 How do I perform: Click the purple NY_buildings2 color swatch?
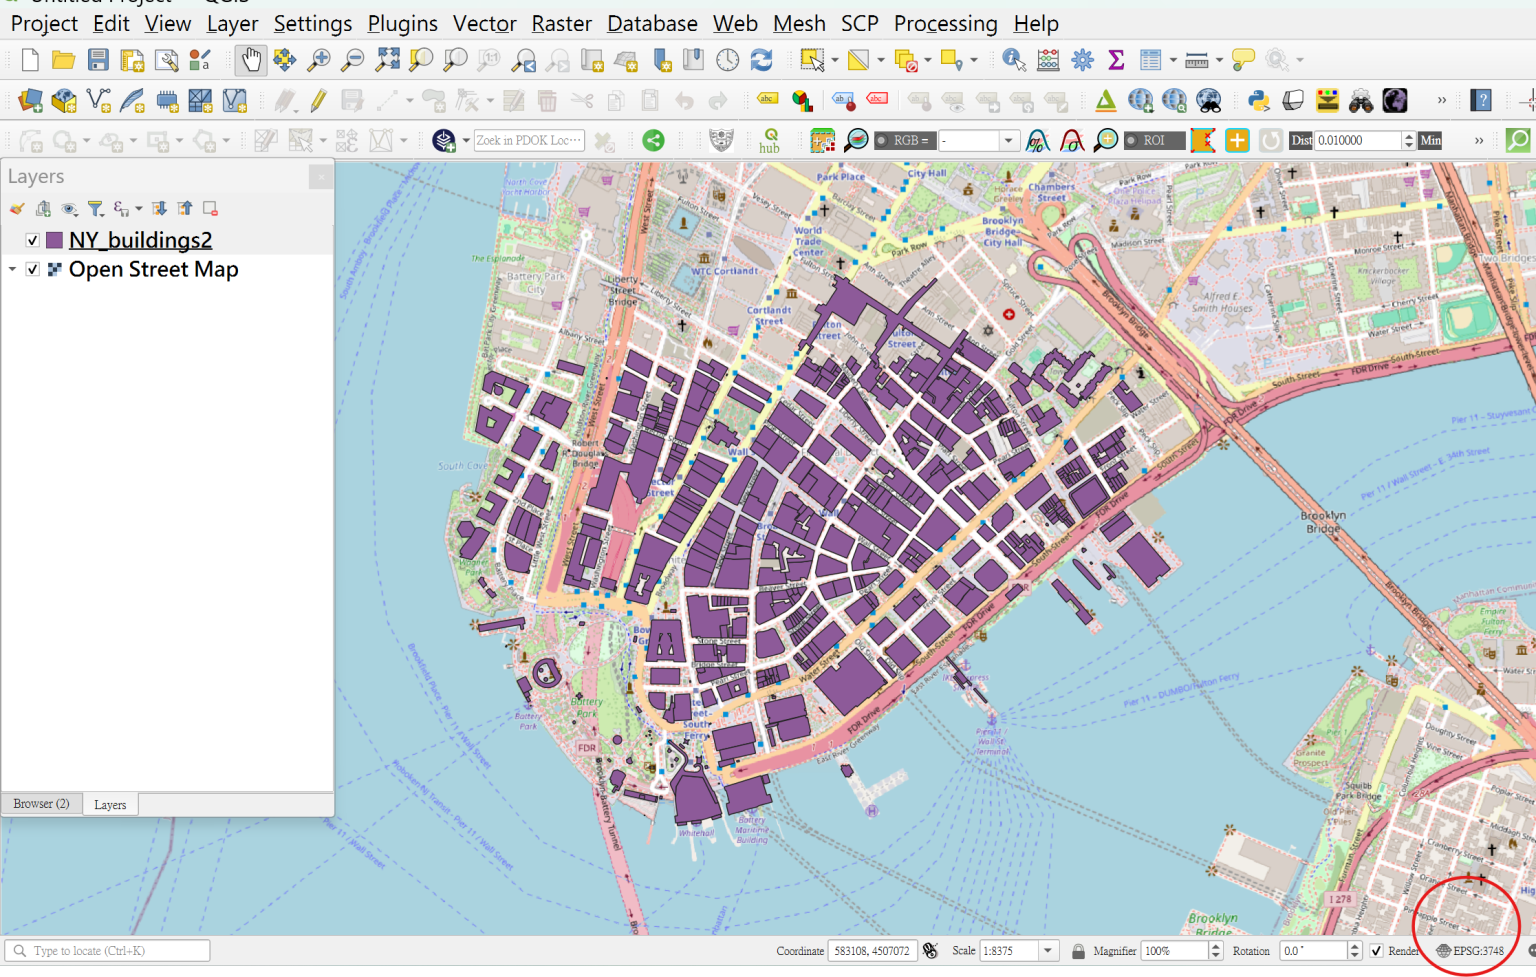(x=55, y=240)
